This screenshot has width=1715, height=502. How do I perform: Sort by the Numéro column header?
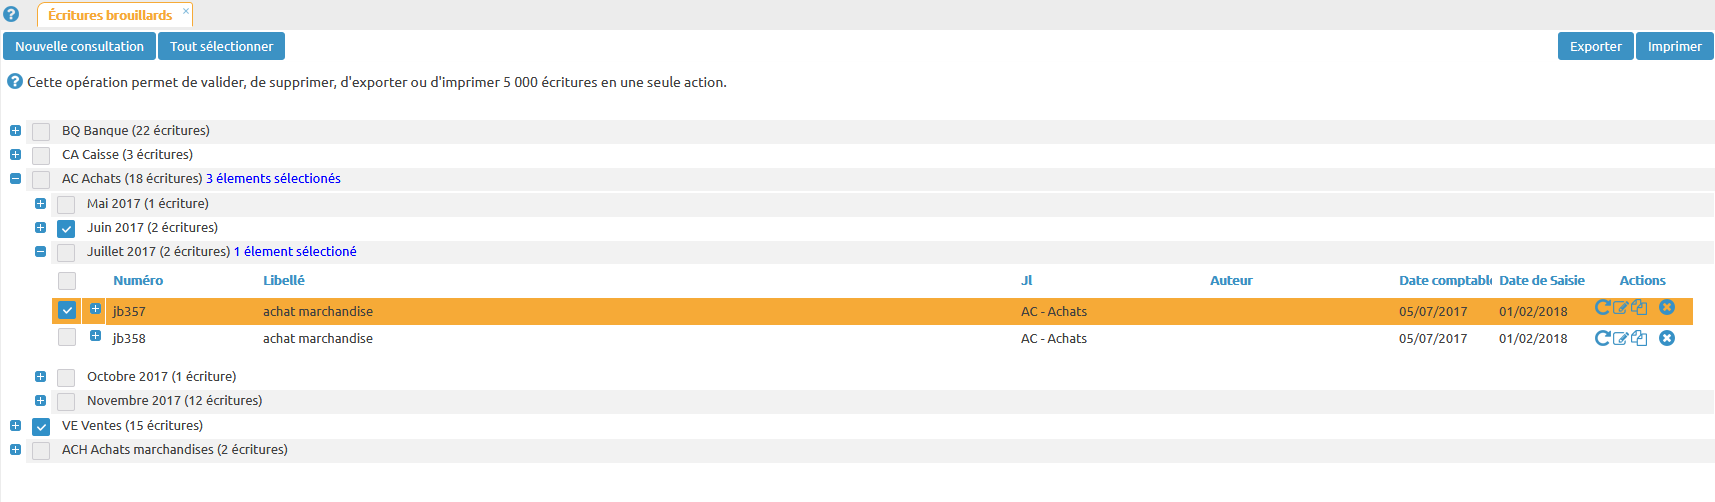(138, 280)
